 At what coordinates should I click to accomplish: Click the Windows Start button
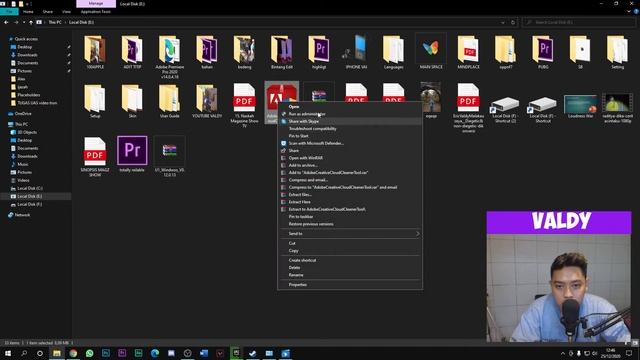8,353
